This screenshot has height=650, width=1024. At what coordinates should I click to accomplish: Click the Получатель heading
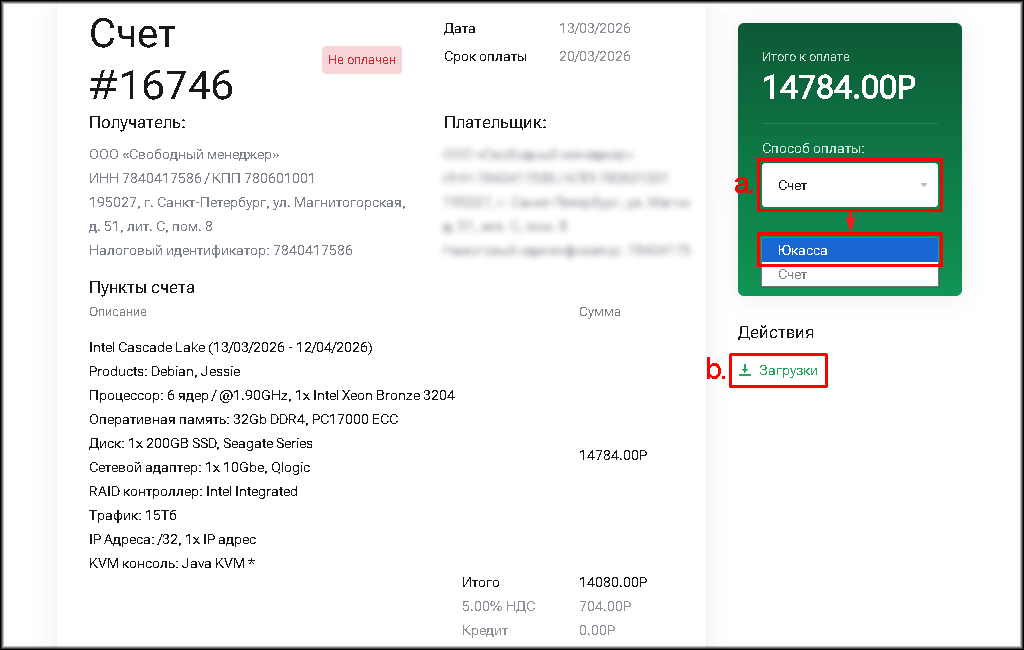point(137,123)
